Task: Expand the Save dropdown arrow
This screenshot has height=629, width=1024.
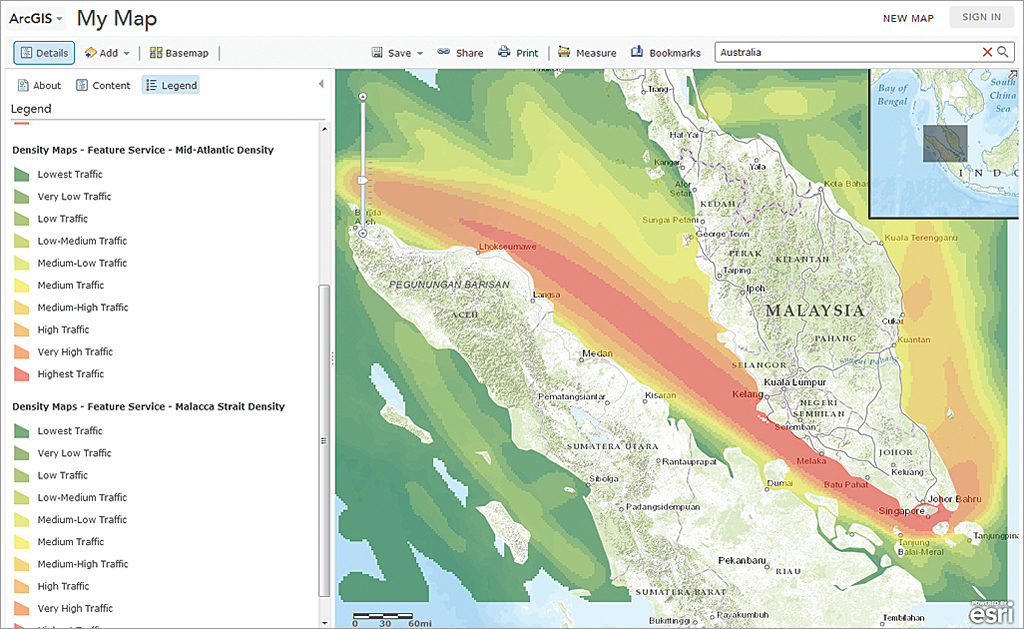Action: pyautogui.click(x=420, y=54)
